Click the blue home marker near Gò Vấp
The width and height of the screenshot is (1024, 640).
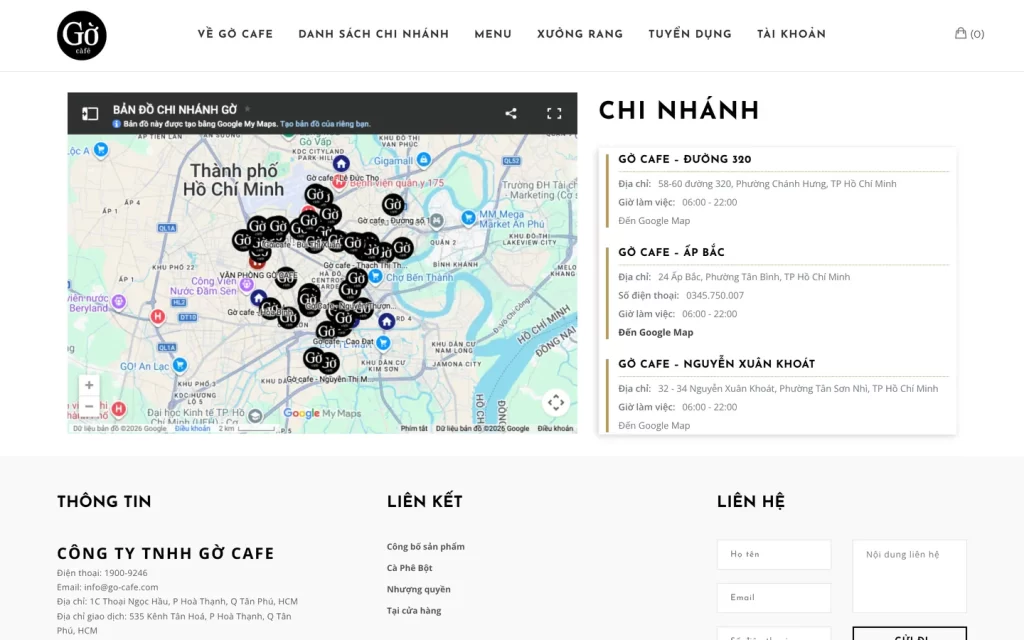(341, 163)
